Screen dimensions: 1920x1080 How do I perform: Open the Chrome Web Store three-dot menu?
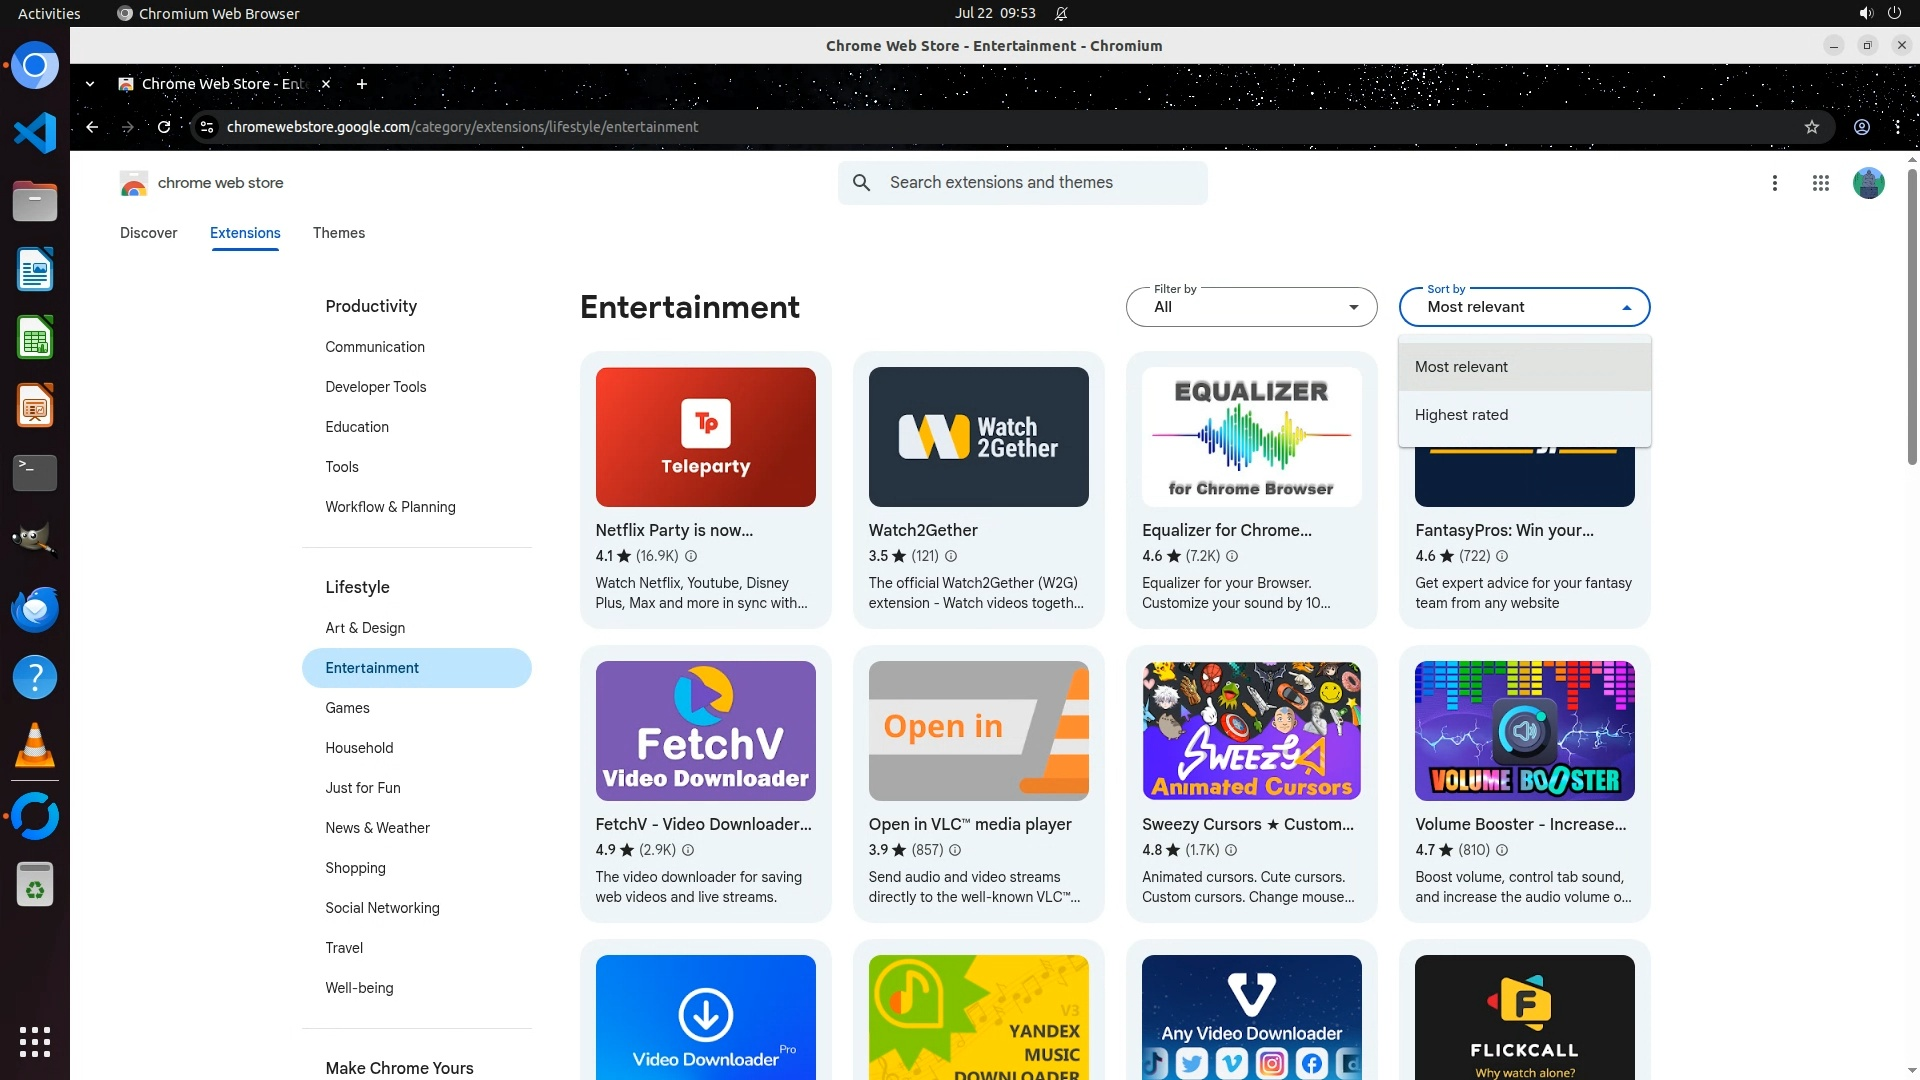1774,183
